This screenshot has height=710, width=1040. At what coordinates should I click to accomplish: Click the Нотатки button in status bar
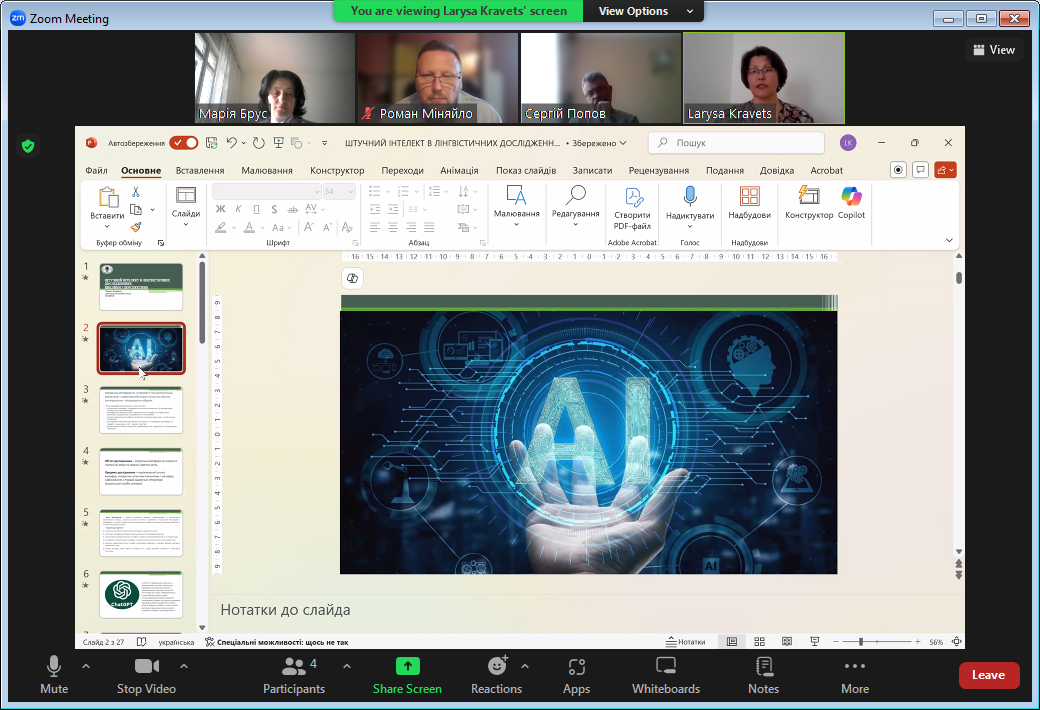pyautogui.click(x=686, y=642)
